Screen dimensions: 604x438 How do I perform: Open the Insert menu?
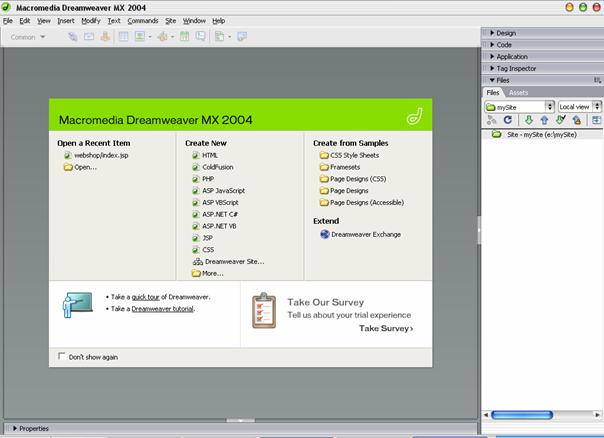pos(65,21)
